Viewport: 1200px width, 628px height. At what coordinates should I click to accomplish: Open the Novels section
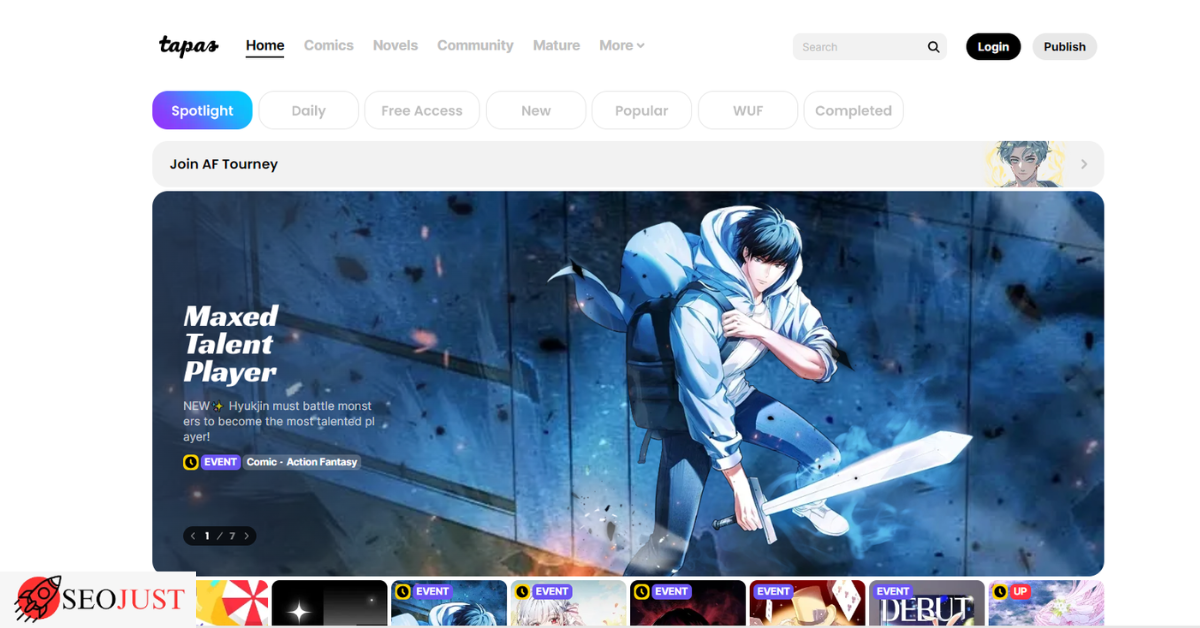point(395,46)
